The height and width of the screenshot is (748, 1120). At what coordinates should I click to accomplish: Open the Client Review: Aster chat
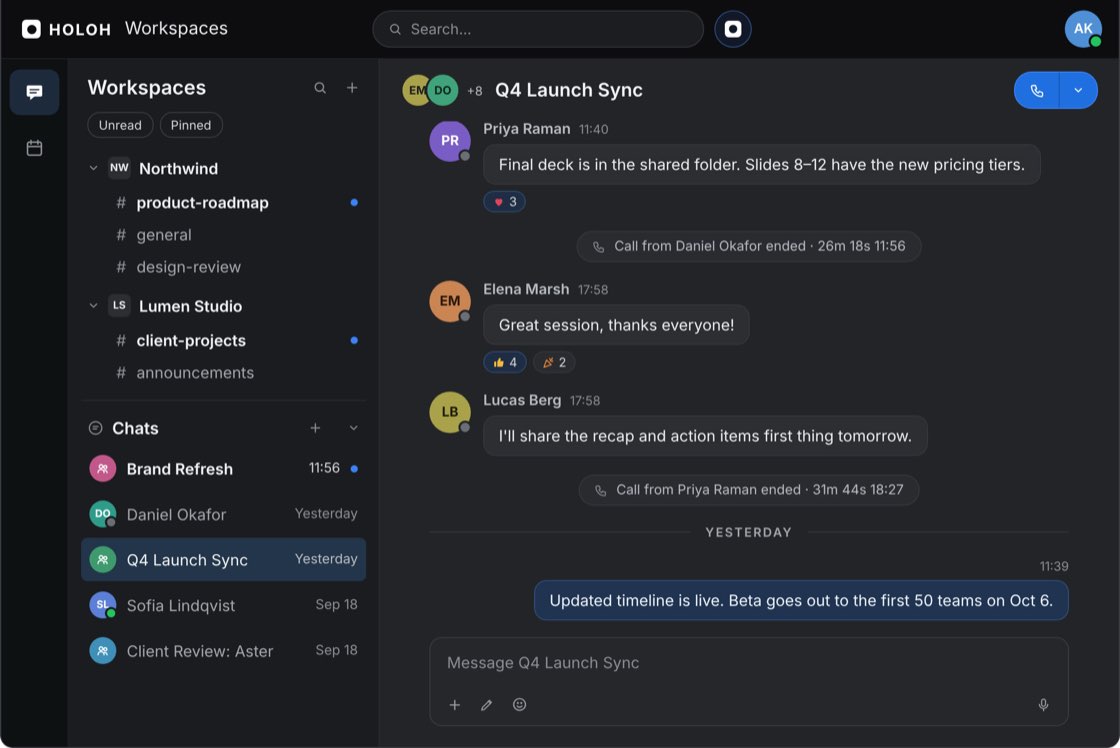point(224,651)
